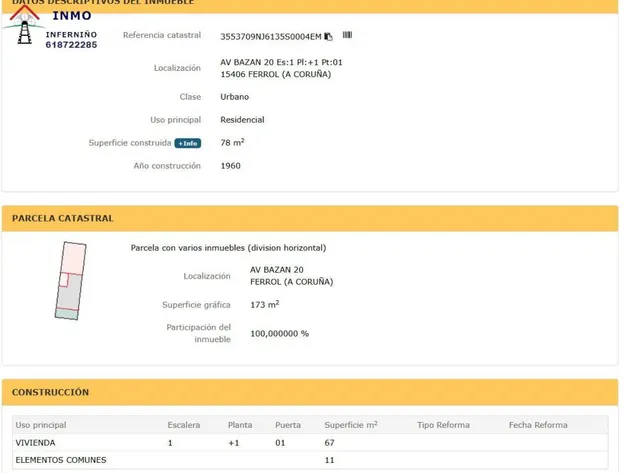Click the Tipo Reforma column header
Viewport: 640px width, 473px height.
click(443, 425)
